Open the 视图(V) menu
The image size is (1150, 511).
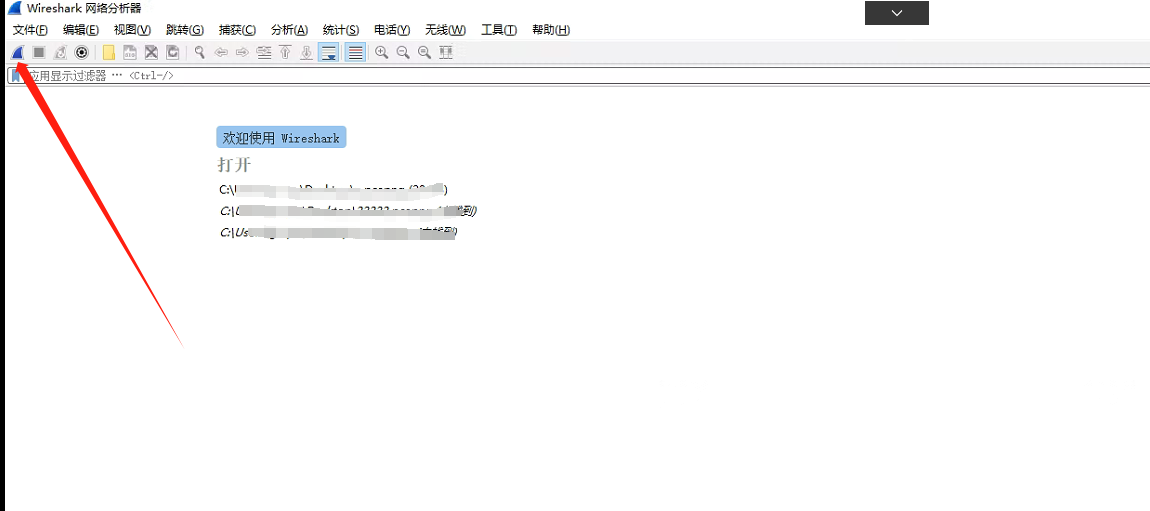point(132,30)
